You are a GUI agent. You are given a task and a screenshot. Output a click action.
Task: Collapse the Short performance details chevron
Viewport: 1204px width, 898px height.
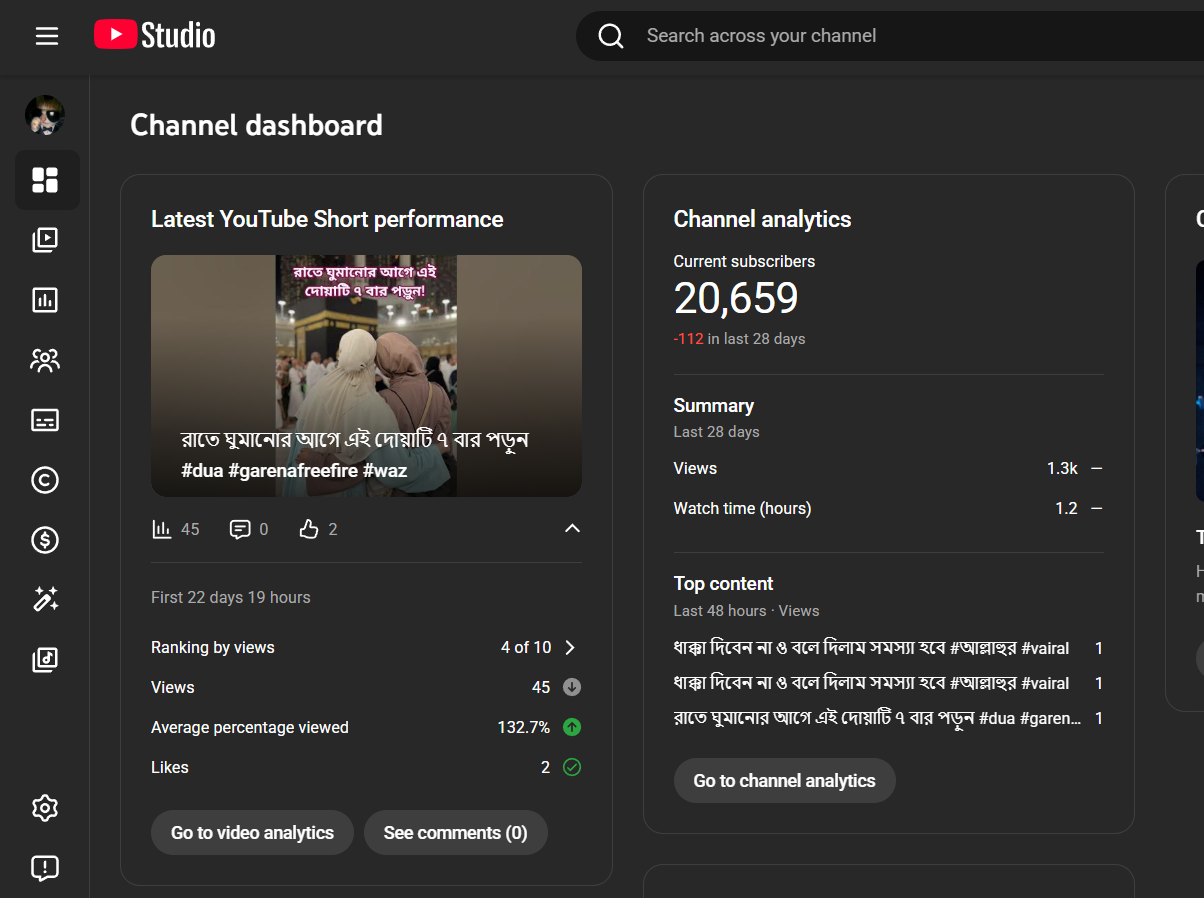click(572, 529)
